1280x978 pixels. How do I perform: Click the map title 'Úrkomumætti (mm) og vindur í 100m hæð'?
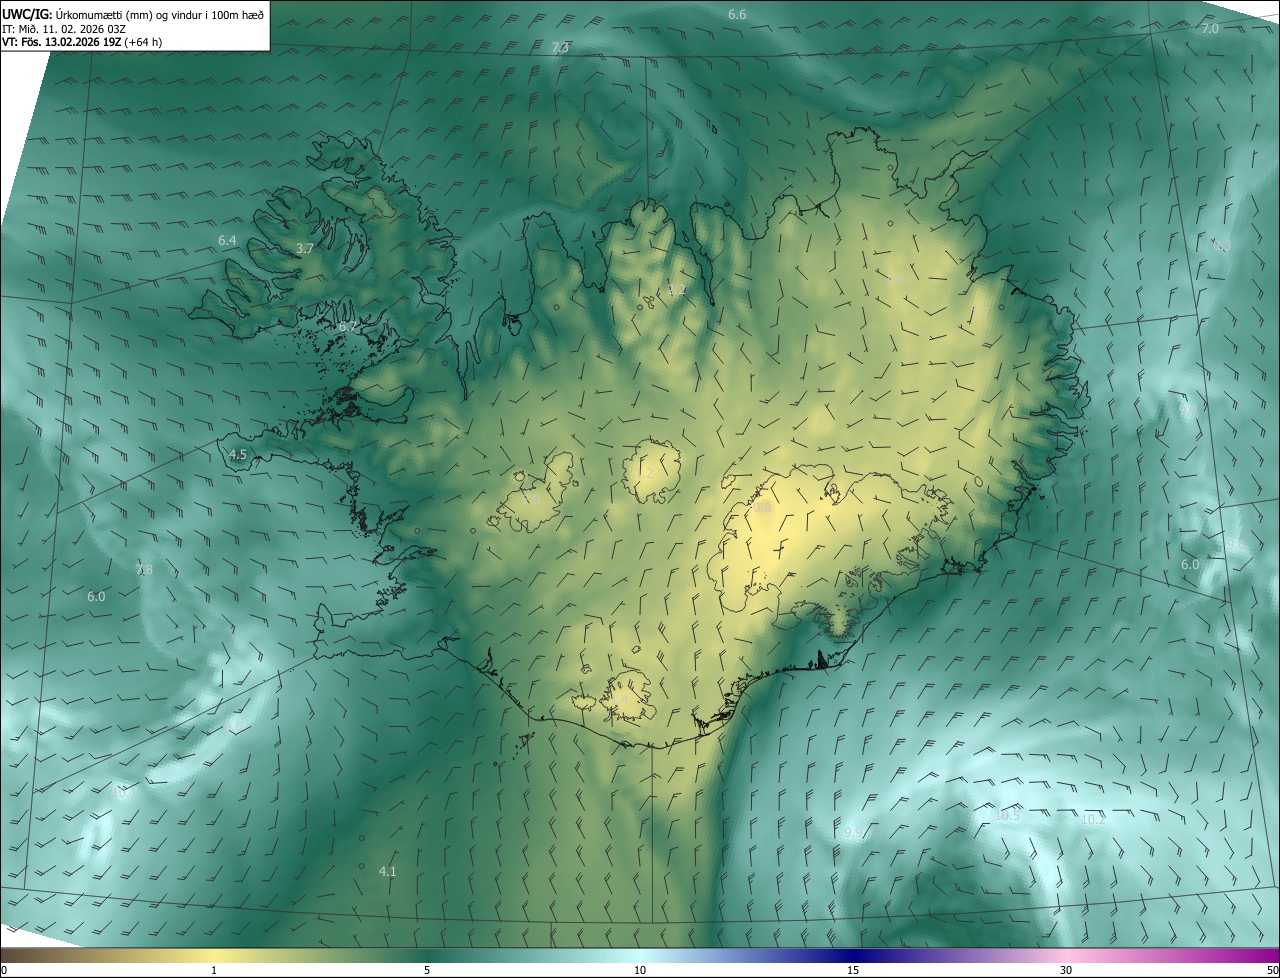(x=159, y=13)
